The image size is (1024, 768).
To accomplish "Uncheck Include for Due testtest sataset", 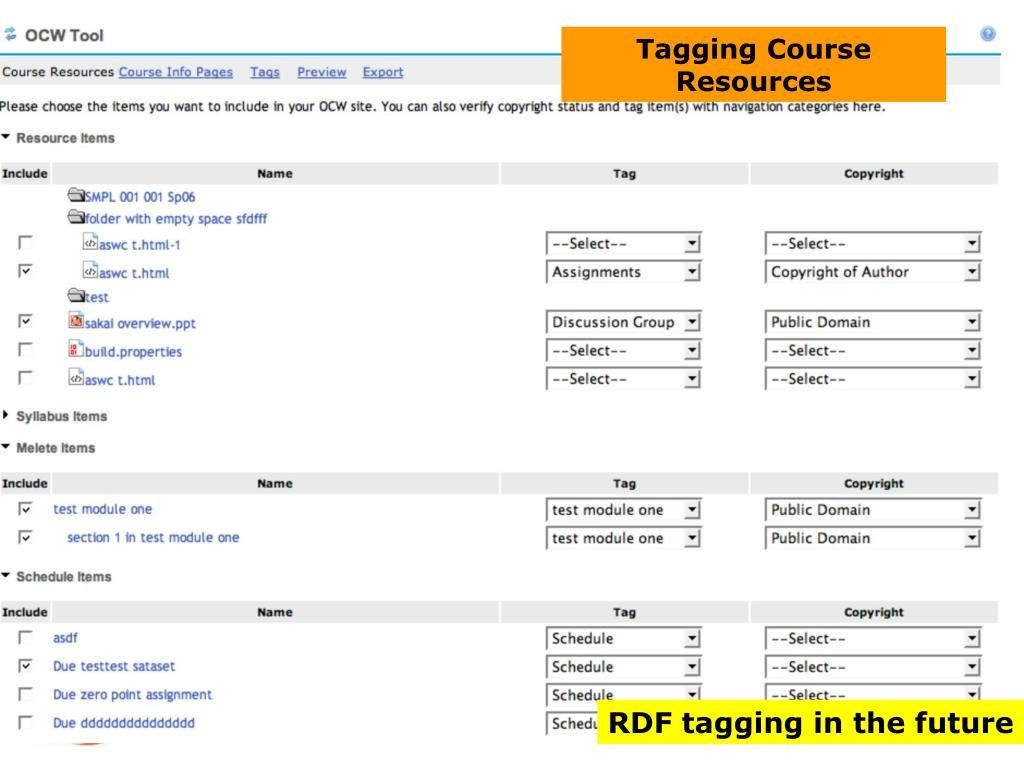I will pyautogui.click(x=25, y=666).
